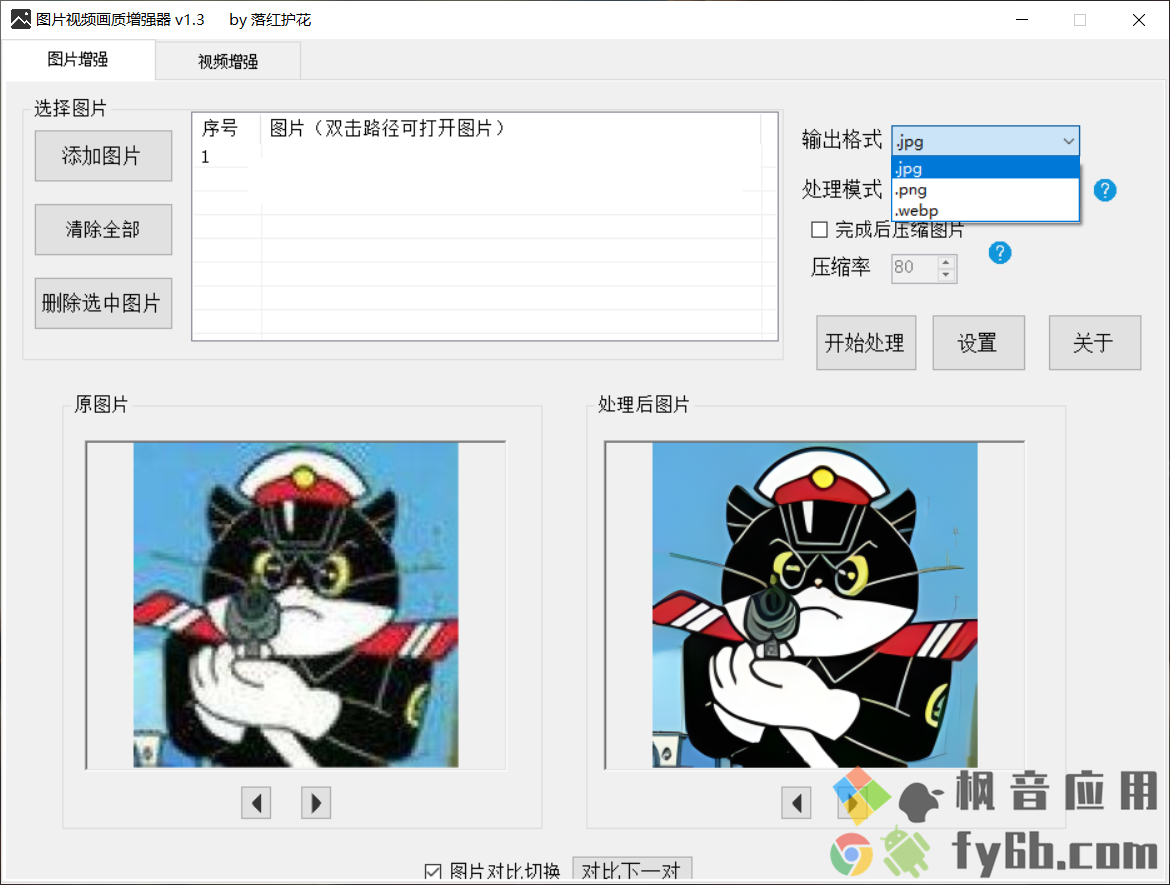Decrease 压缩率 with the down stepper arrow
The width and height of the screenshot is (1170, 885).
pyautogui.click(x=946, y=275)
